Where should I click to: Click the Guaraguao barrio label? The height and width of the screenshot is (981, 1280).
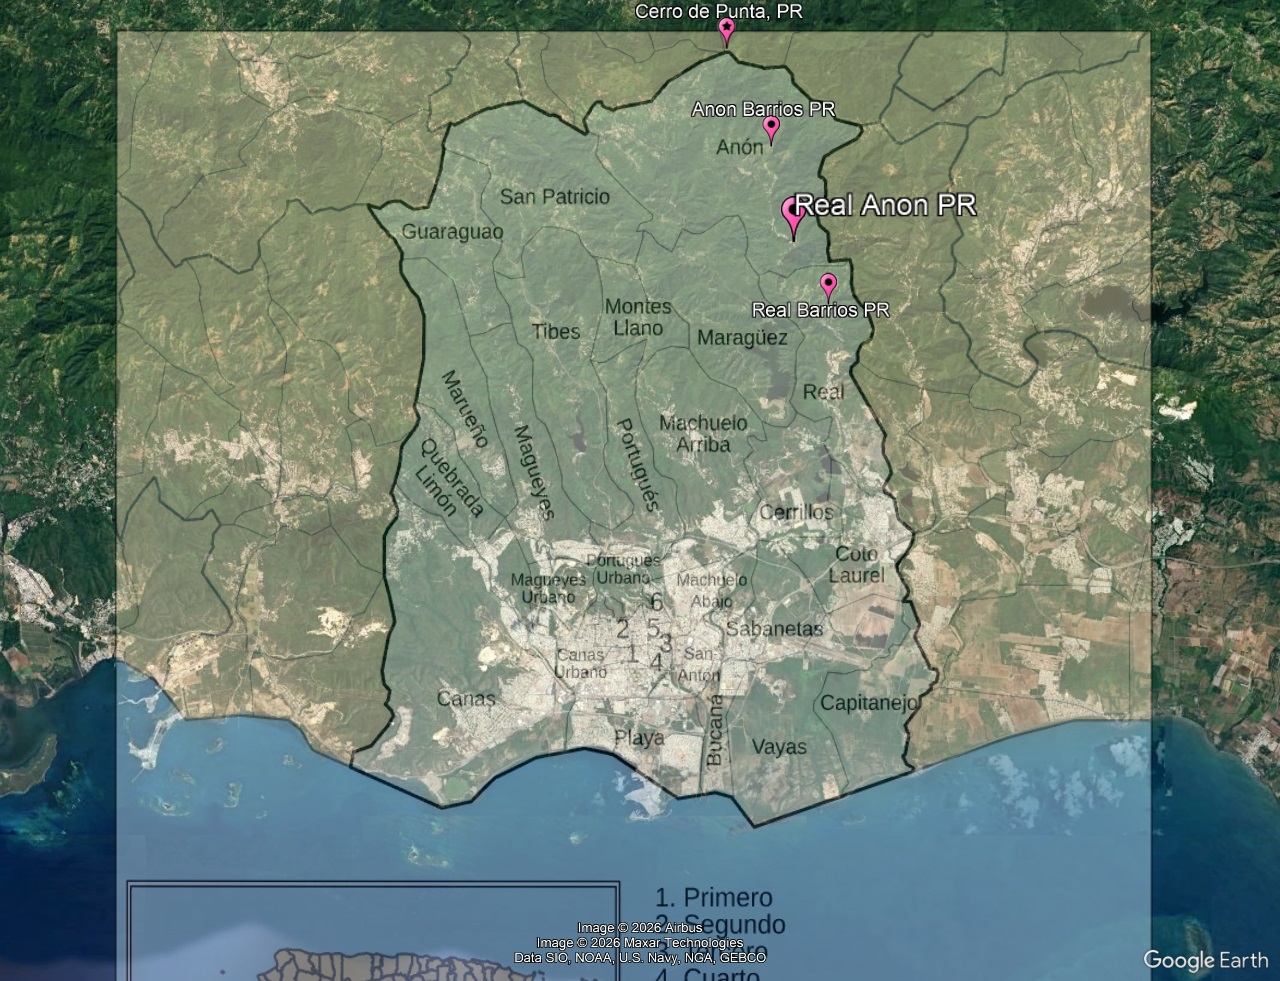[x=452, y=232]
